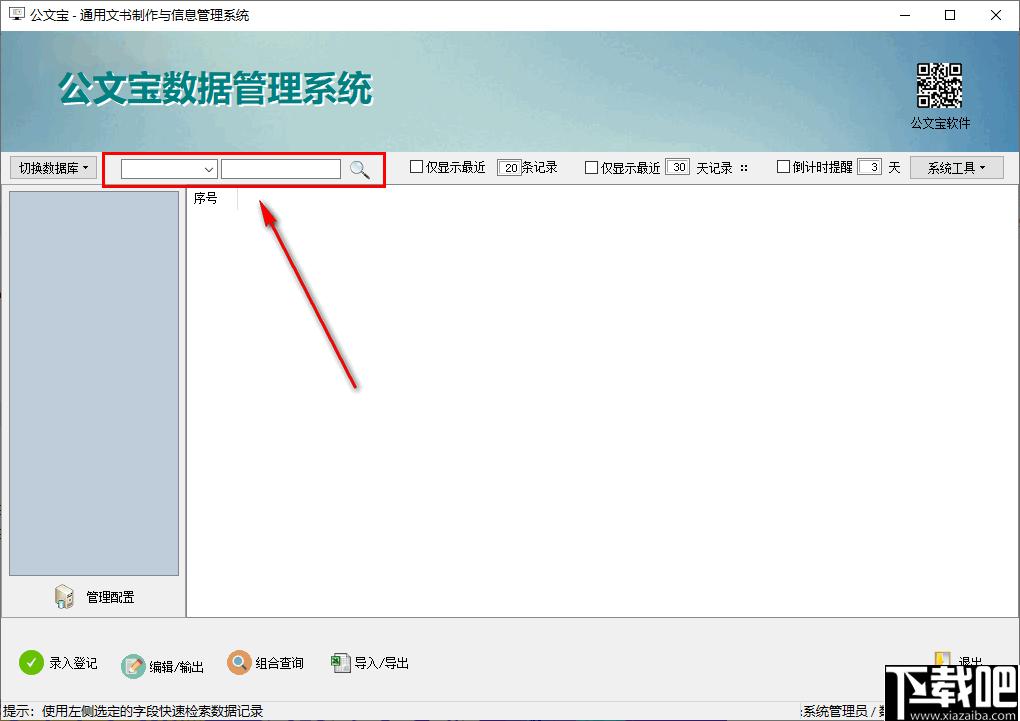The height and width of the screenshot is (721, 1020).
Task: Click the countdown days field showing 3
Action: tap(870, 167)
